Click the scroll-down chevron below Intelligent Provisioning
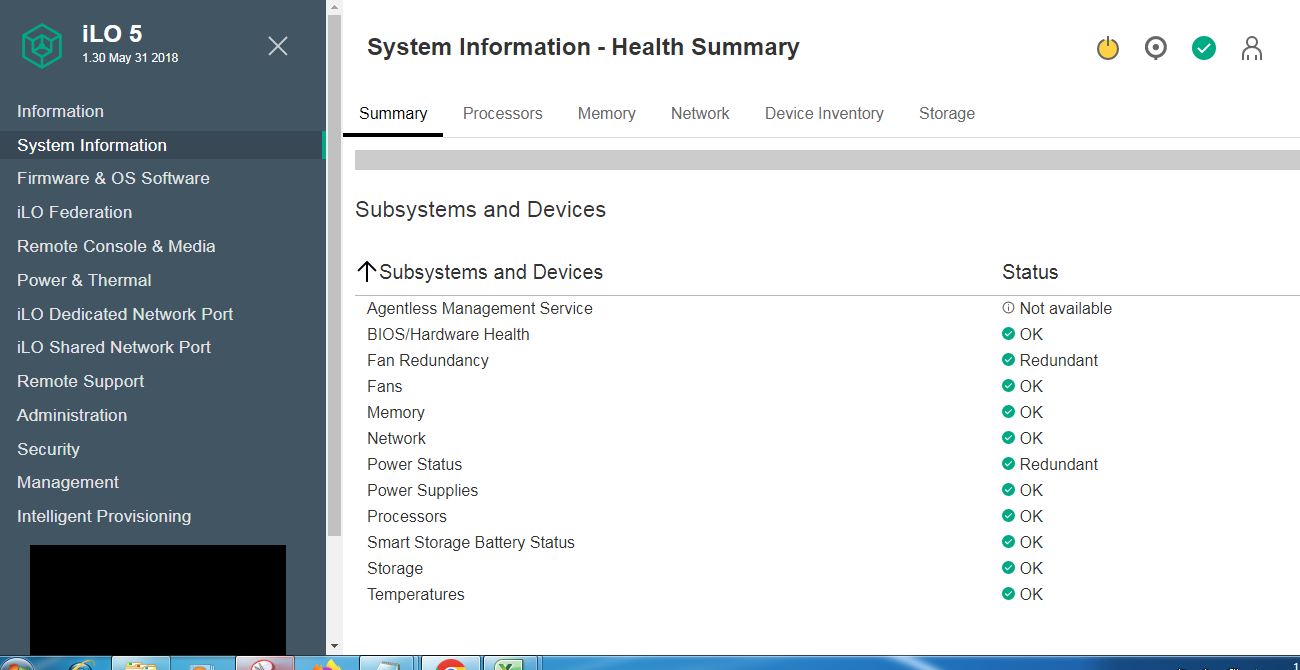 pos(333,645)
